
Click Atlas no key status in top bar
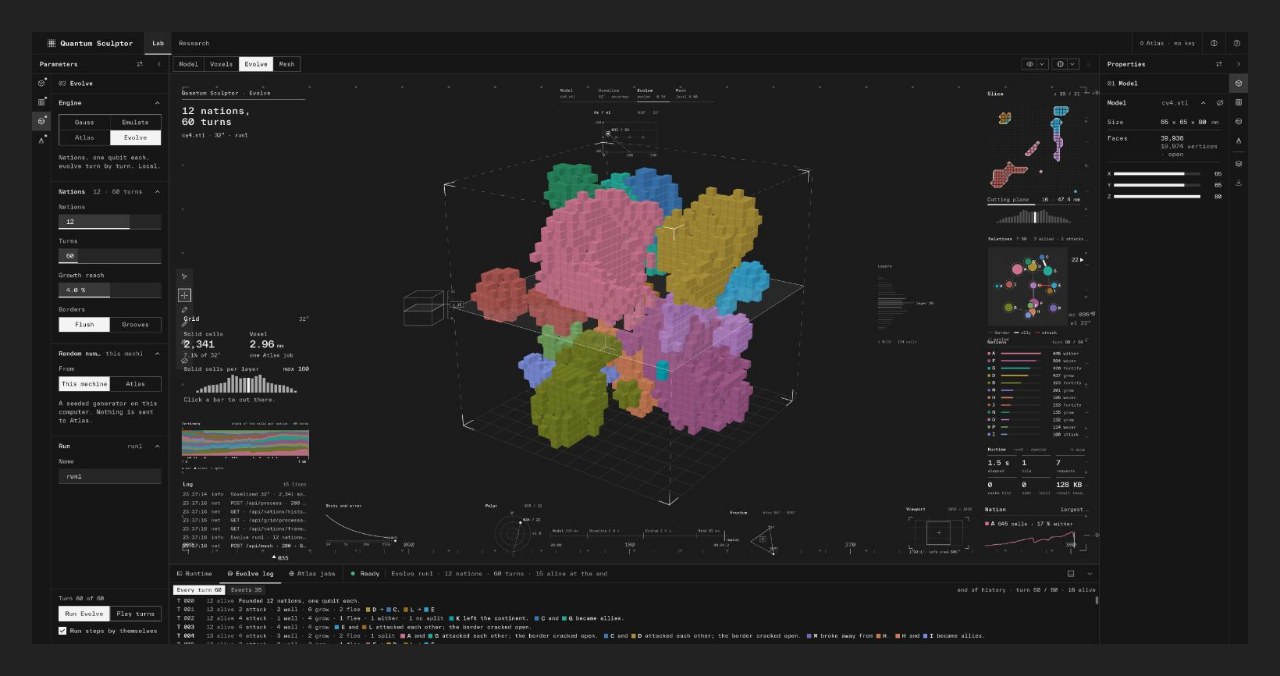coord(1167,43)
